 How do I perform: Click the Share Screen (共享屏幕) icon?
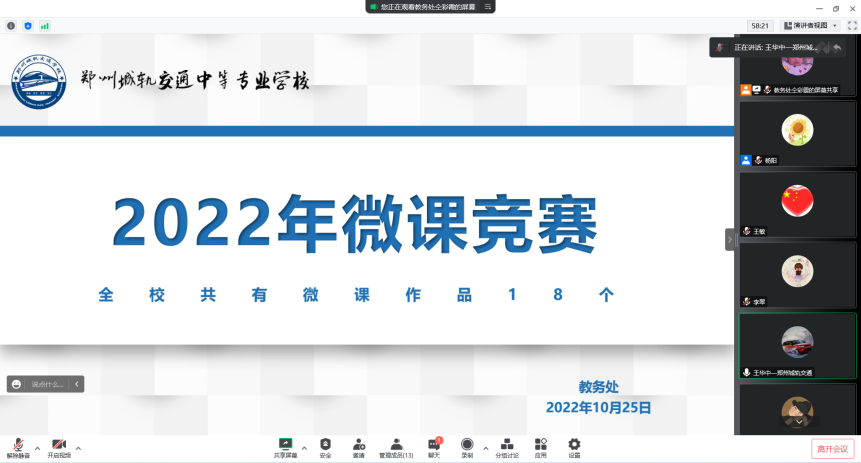[x=285, y=446]
